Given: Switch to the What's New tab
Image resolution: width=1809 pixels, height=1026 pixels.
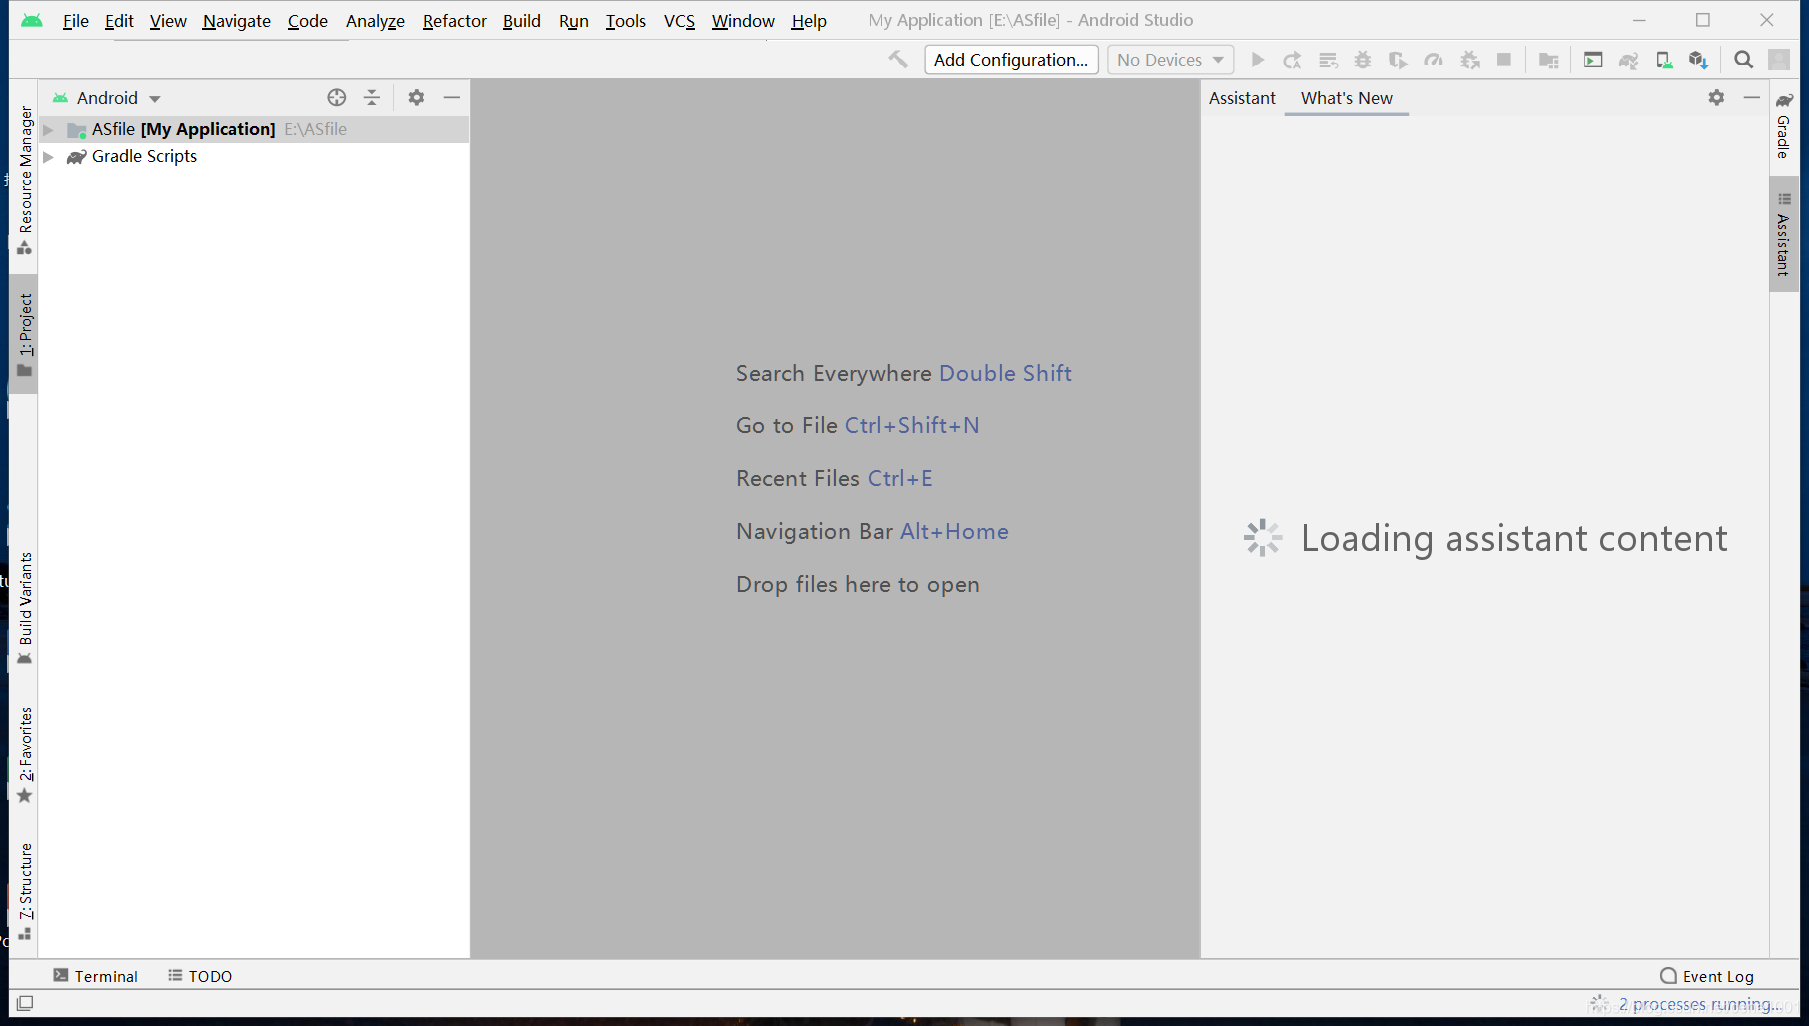Looking at the screenshot, I should tap(1346, 98).
